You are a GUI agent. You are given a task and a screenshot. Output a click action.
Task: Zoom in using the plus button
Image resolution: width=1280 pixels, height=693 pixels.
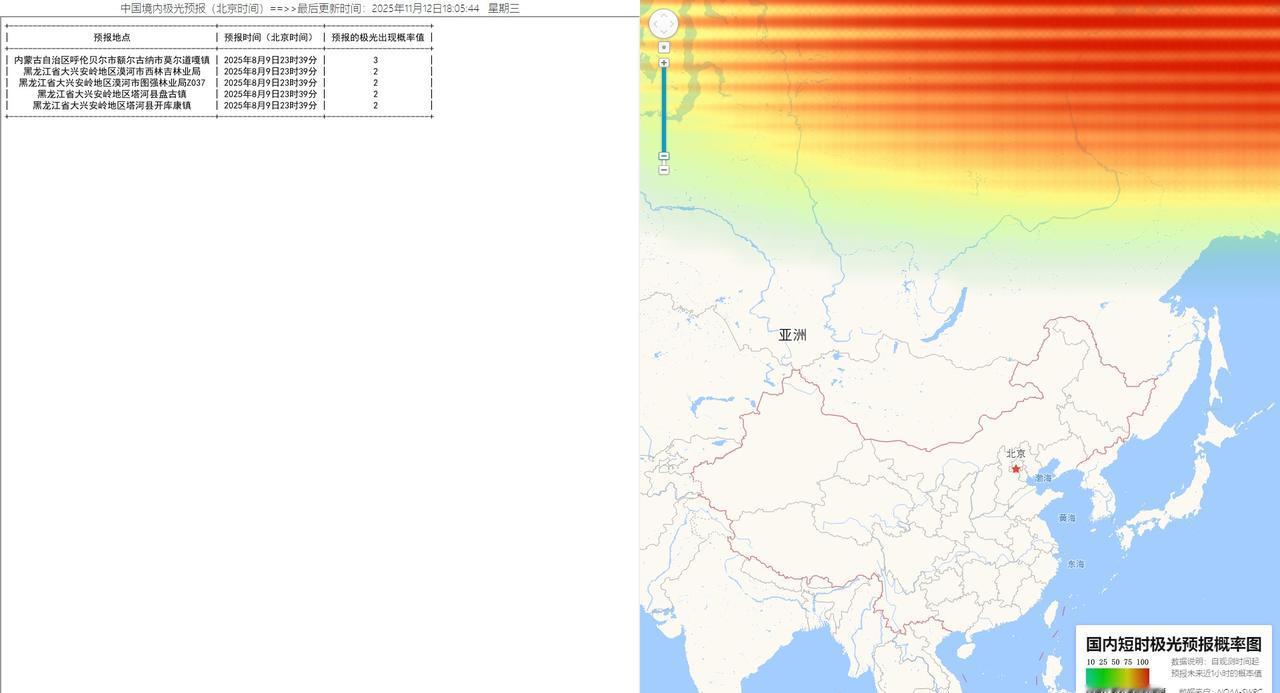coord(663,62)
